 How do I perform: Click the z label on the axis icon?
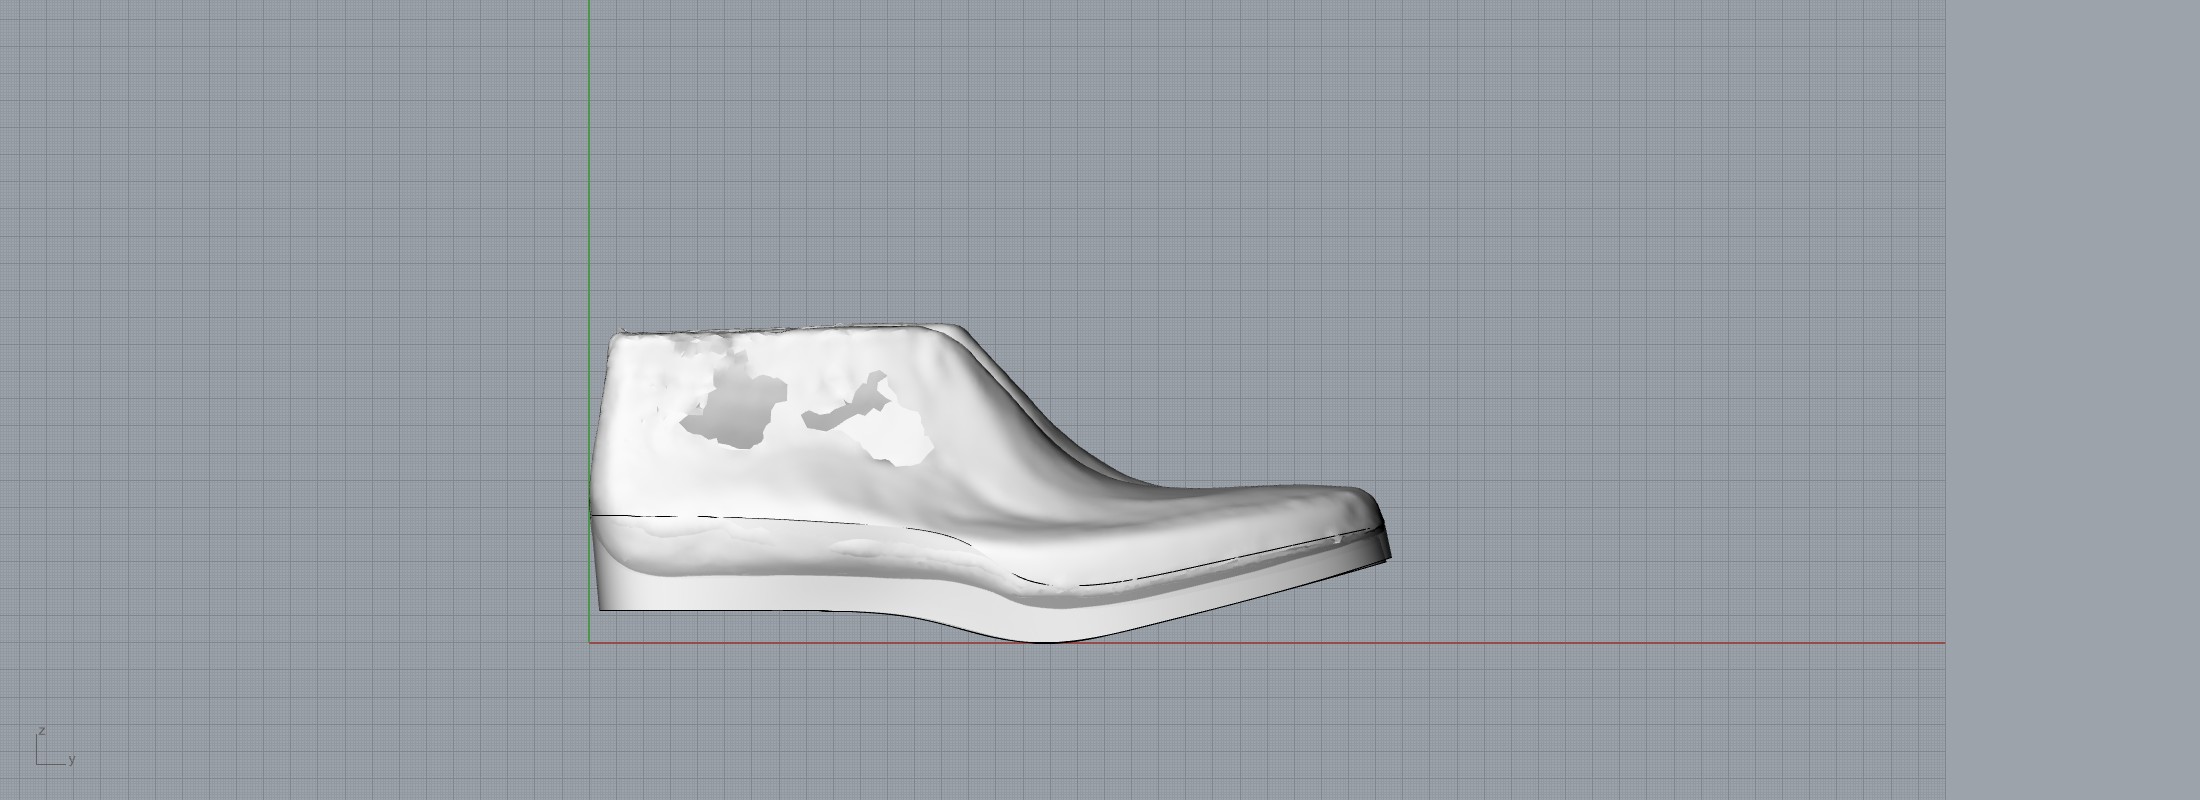pyautogui.click(x=41, y=731)
